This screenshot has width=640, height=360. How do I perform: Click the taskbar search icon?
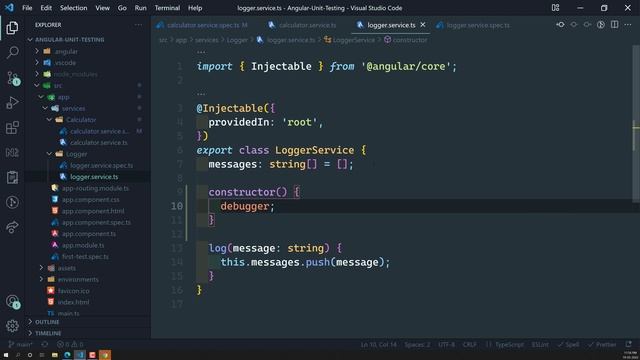18,355
